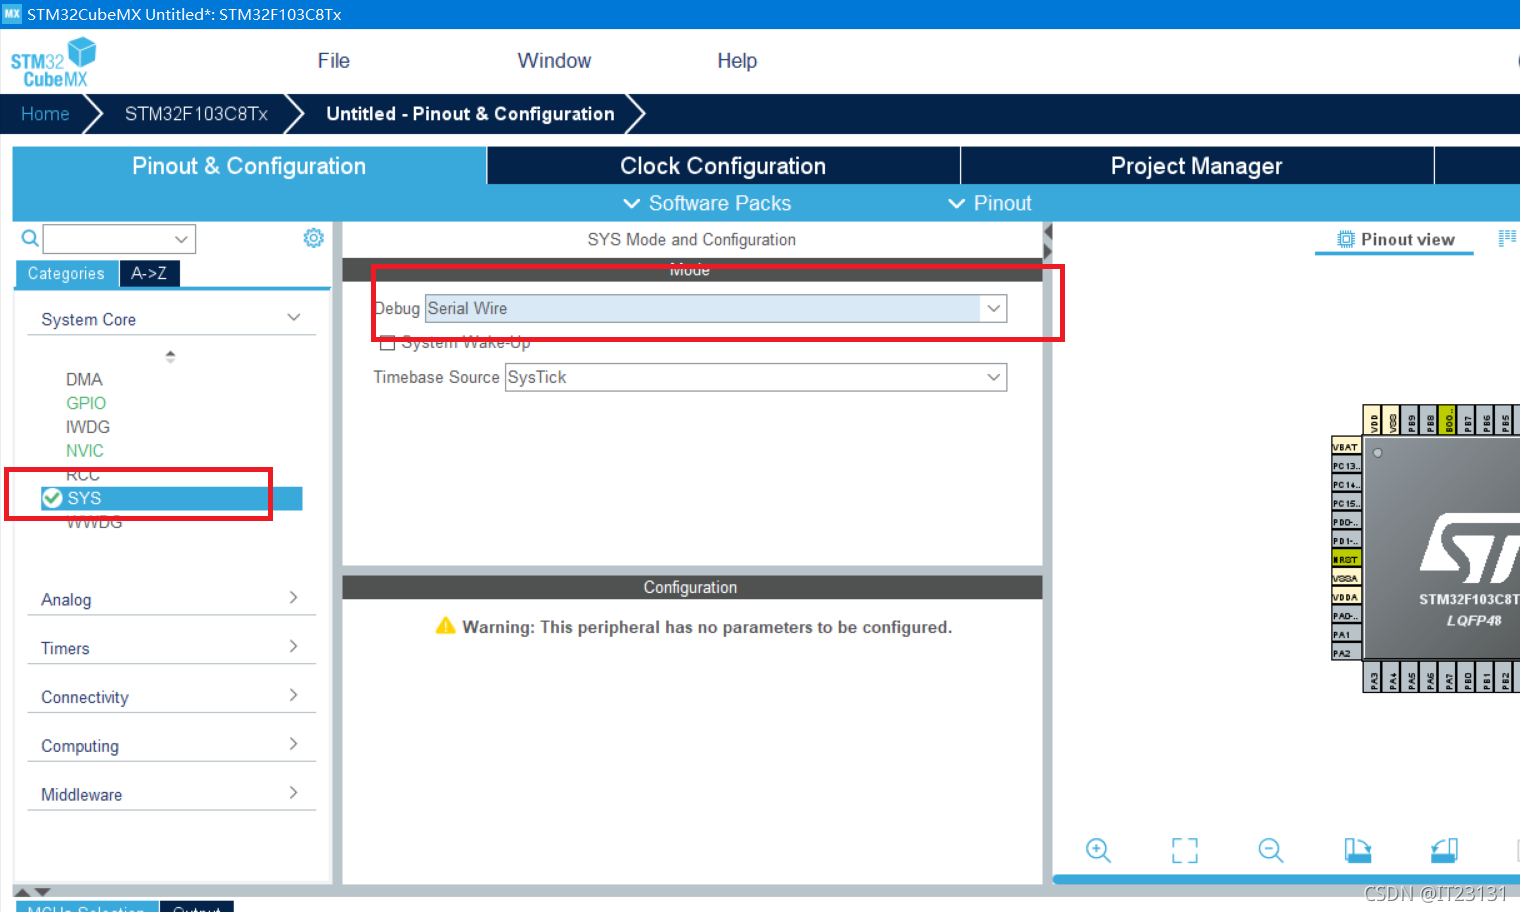1520x912 pixels.
Task: Click the search magnifier icon
Action: 30,238
